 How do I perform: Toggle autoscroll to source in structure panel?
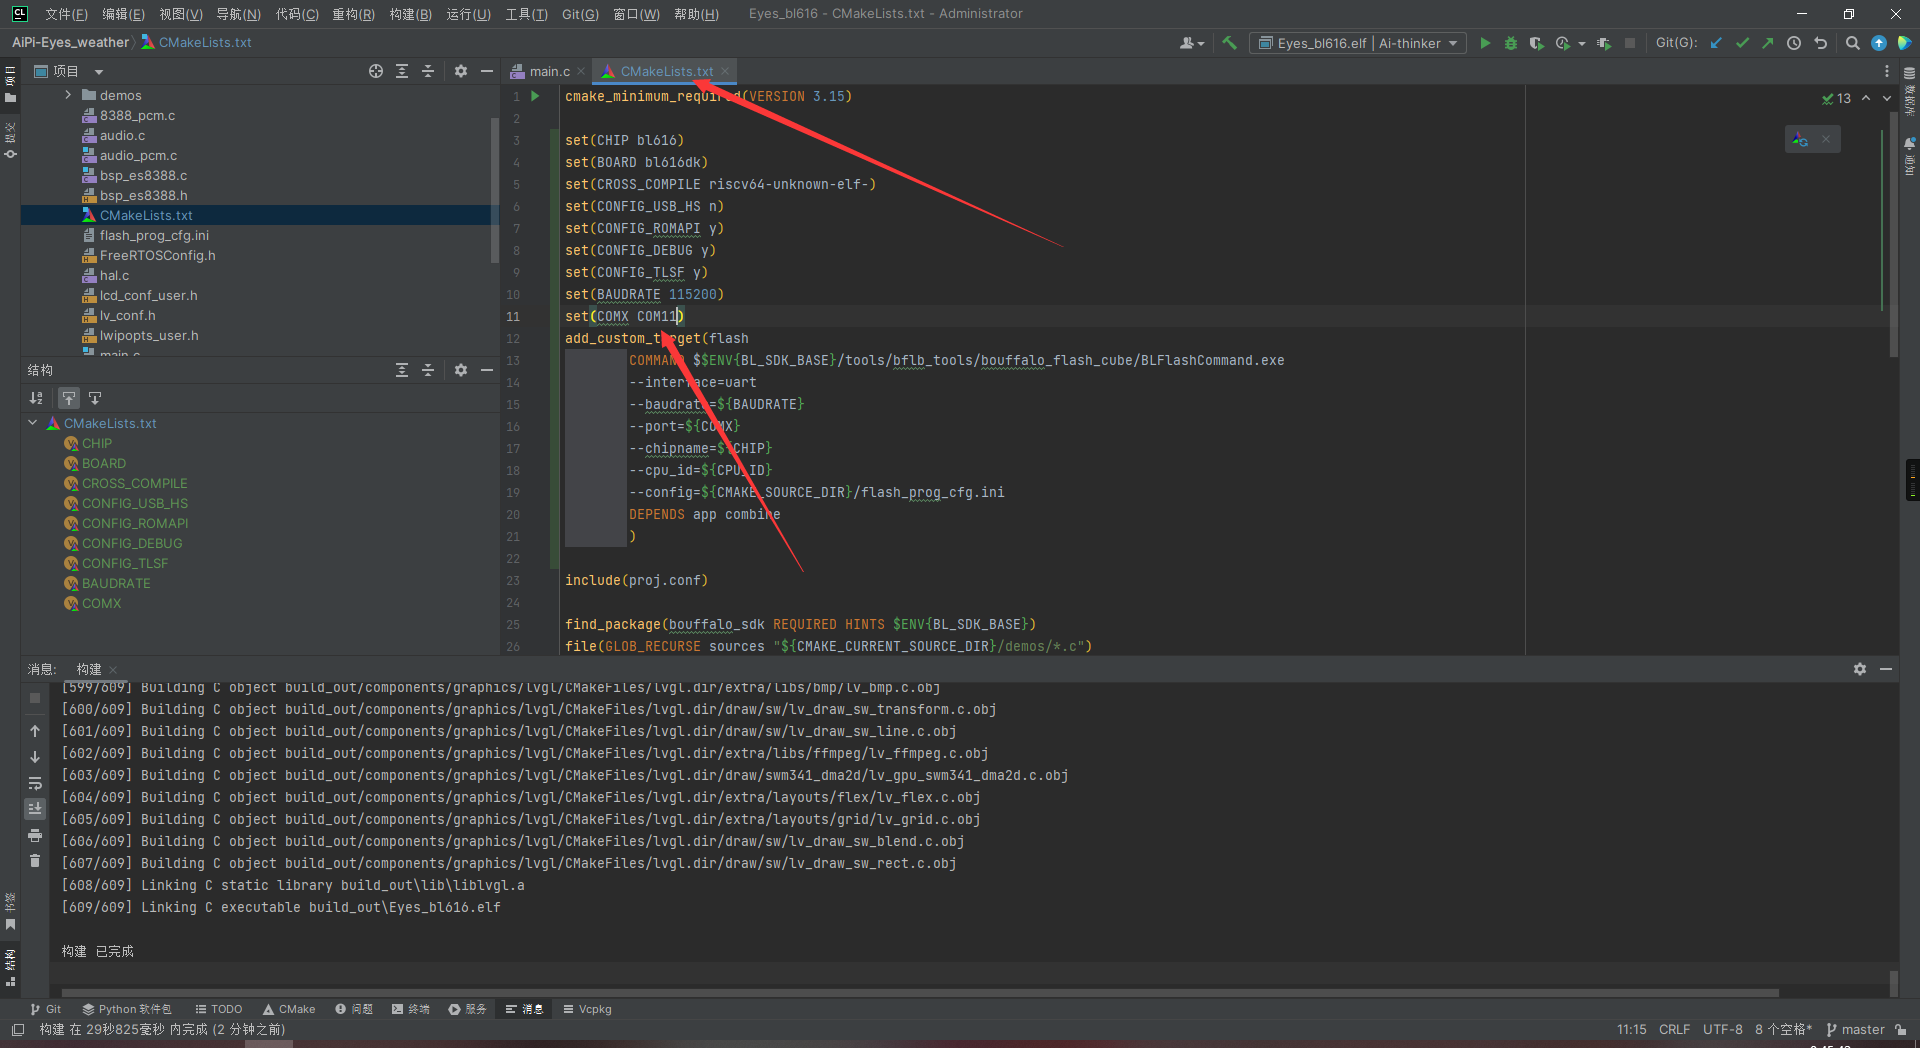pos(69,398)
